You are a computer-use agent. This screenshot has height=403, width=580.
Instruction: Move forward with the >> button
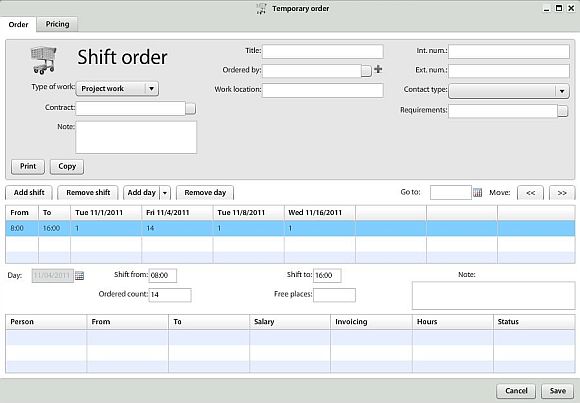(562, 193)
